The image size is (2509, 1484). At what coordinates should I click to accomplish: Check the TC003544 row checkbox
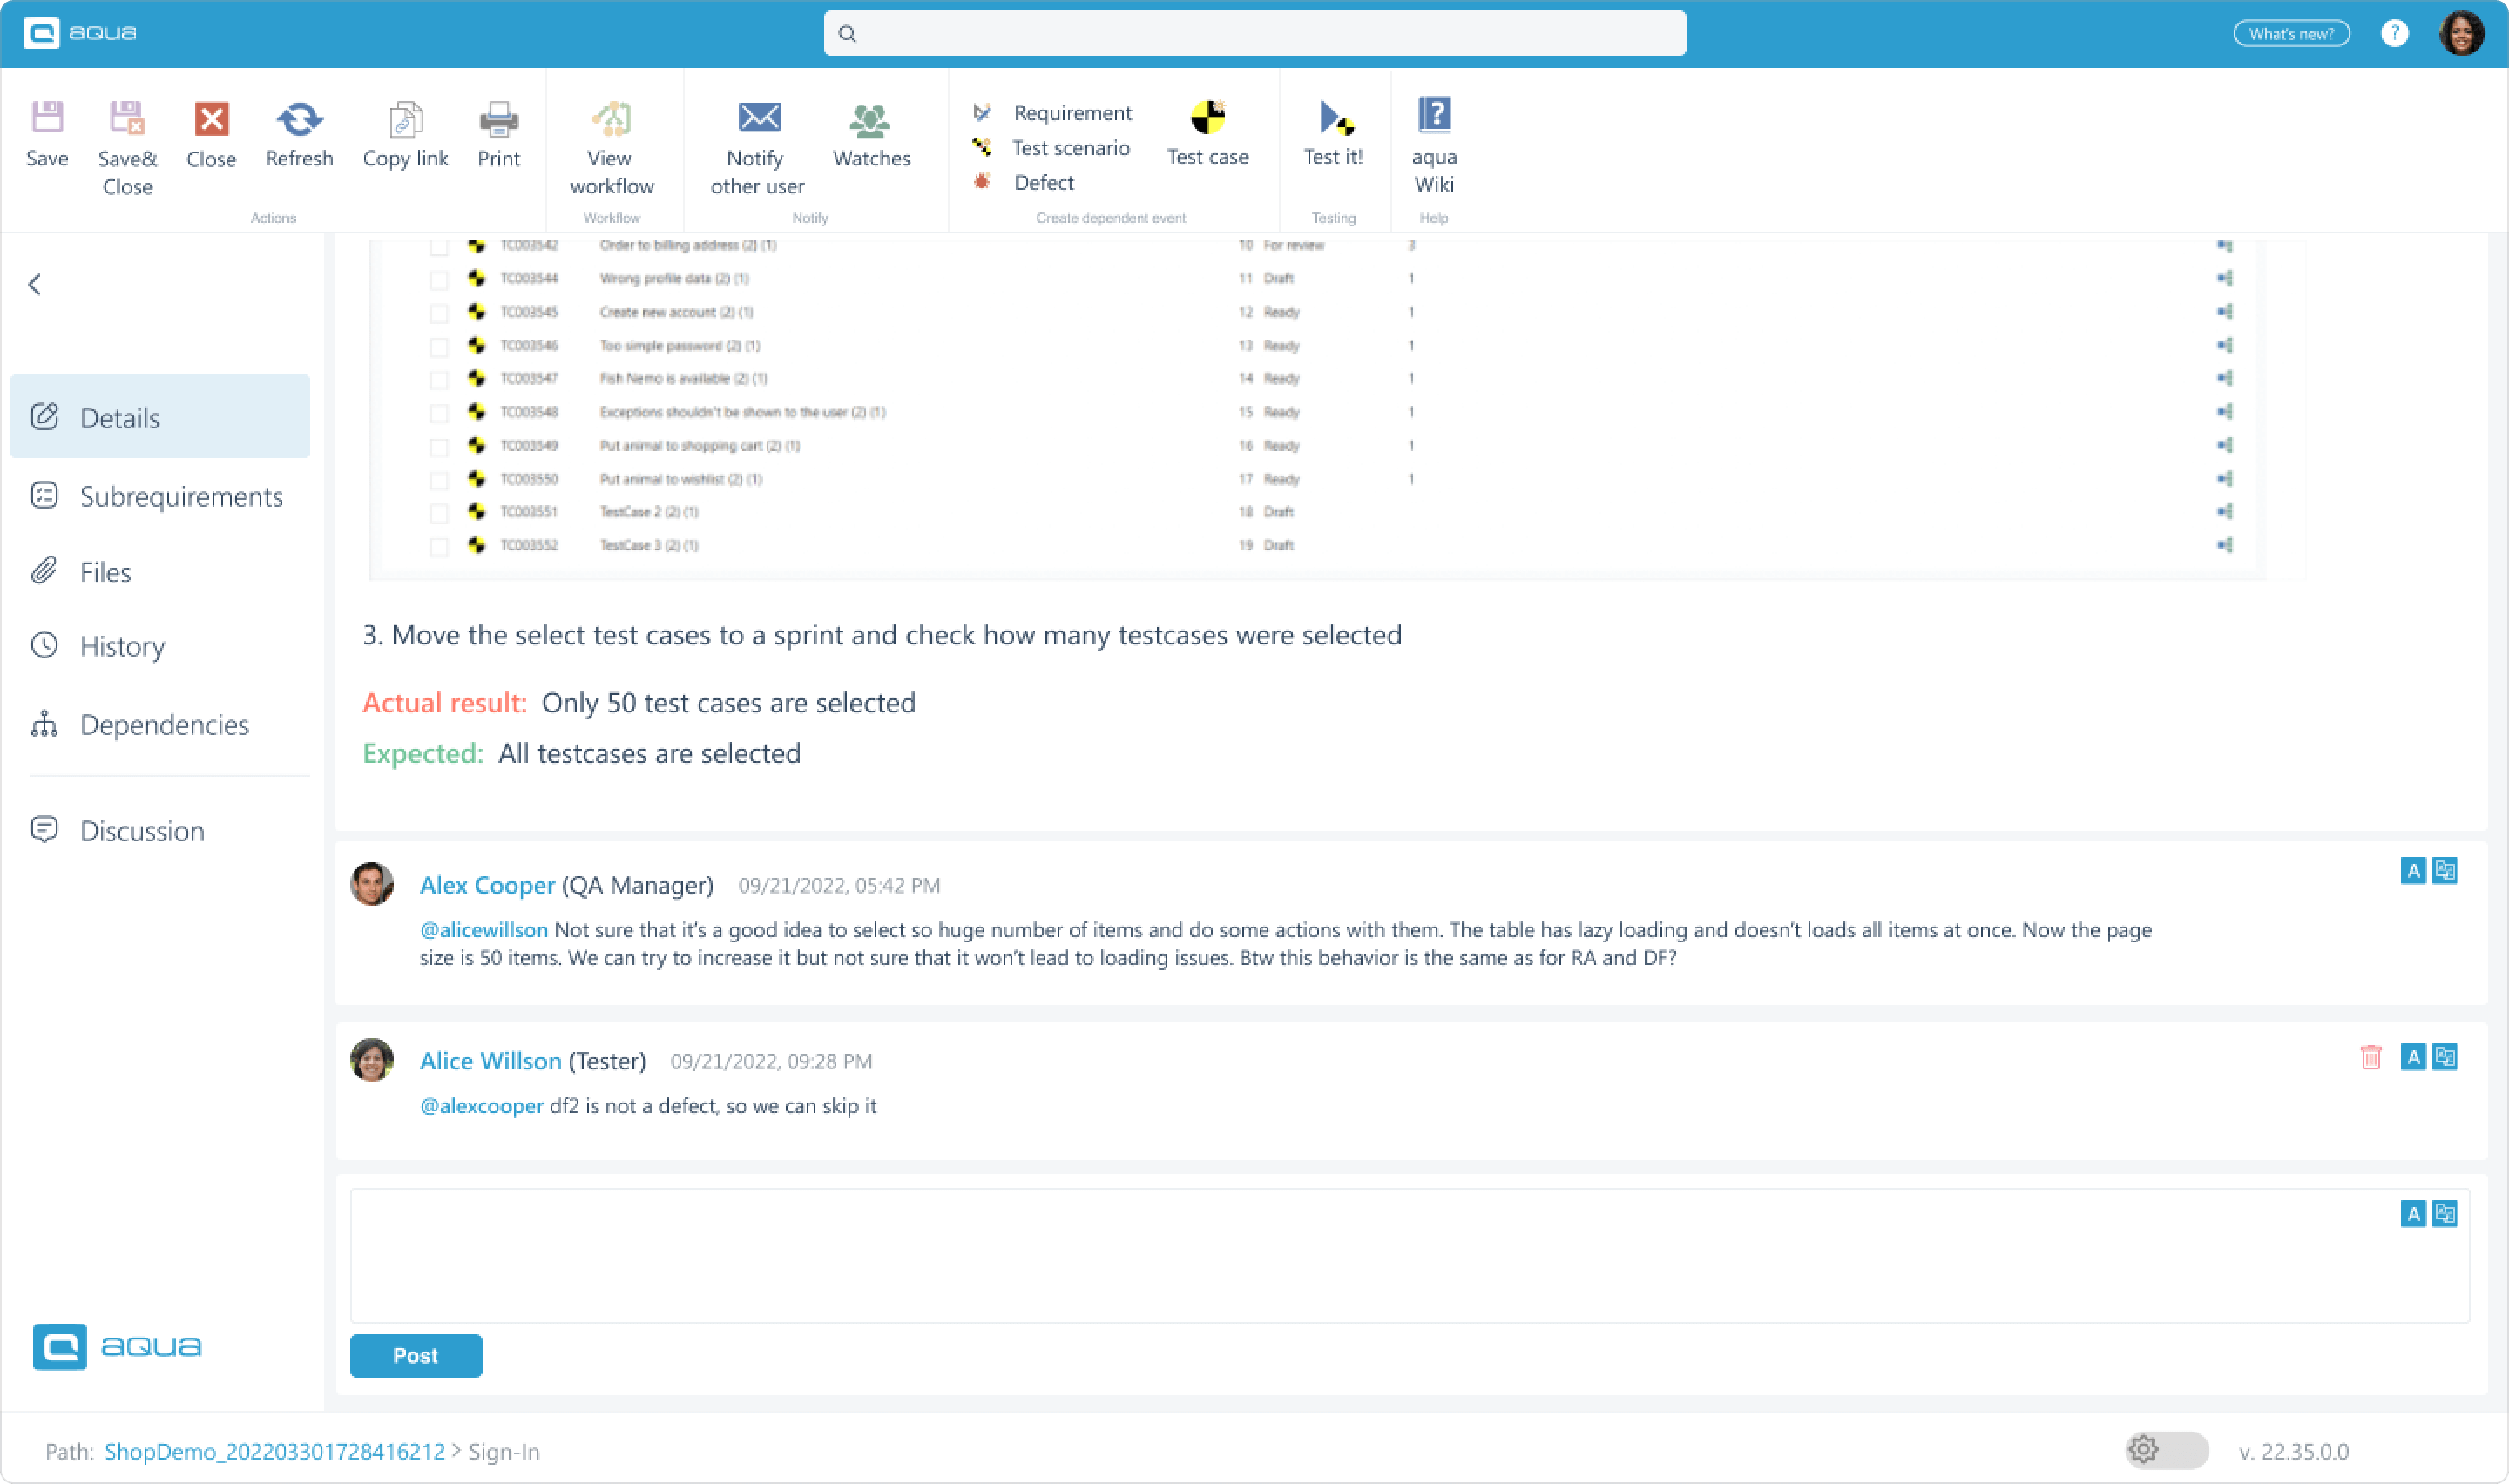tap(438, 280)
